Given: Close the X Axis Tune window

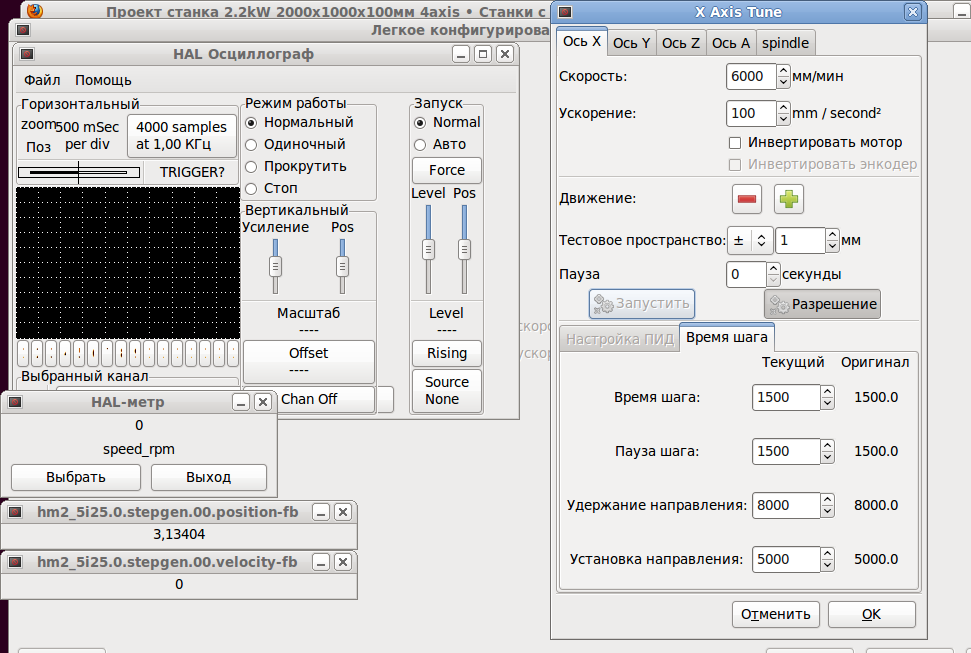Looking at the screenshot, I should pos(913,12).
